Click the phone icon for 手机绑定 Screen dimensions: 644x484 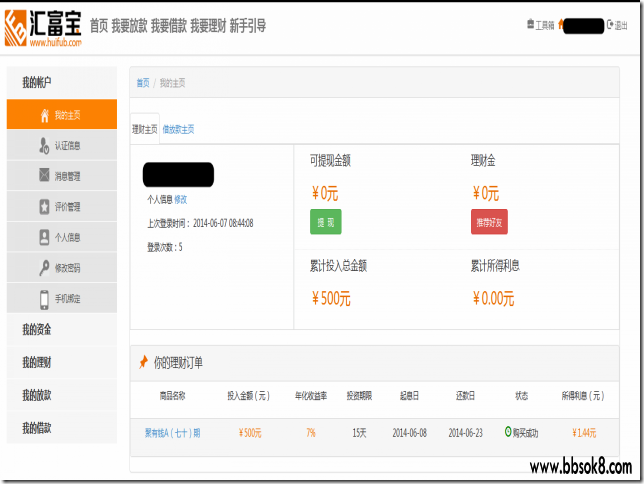pyautogui.click(x=44, y=299)
